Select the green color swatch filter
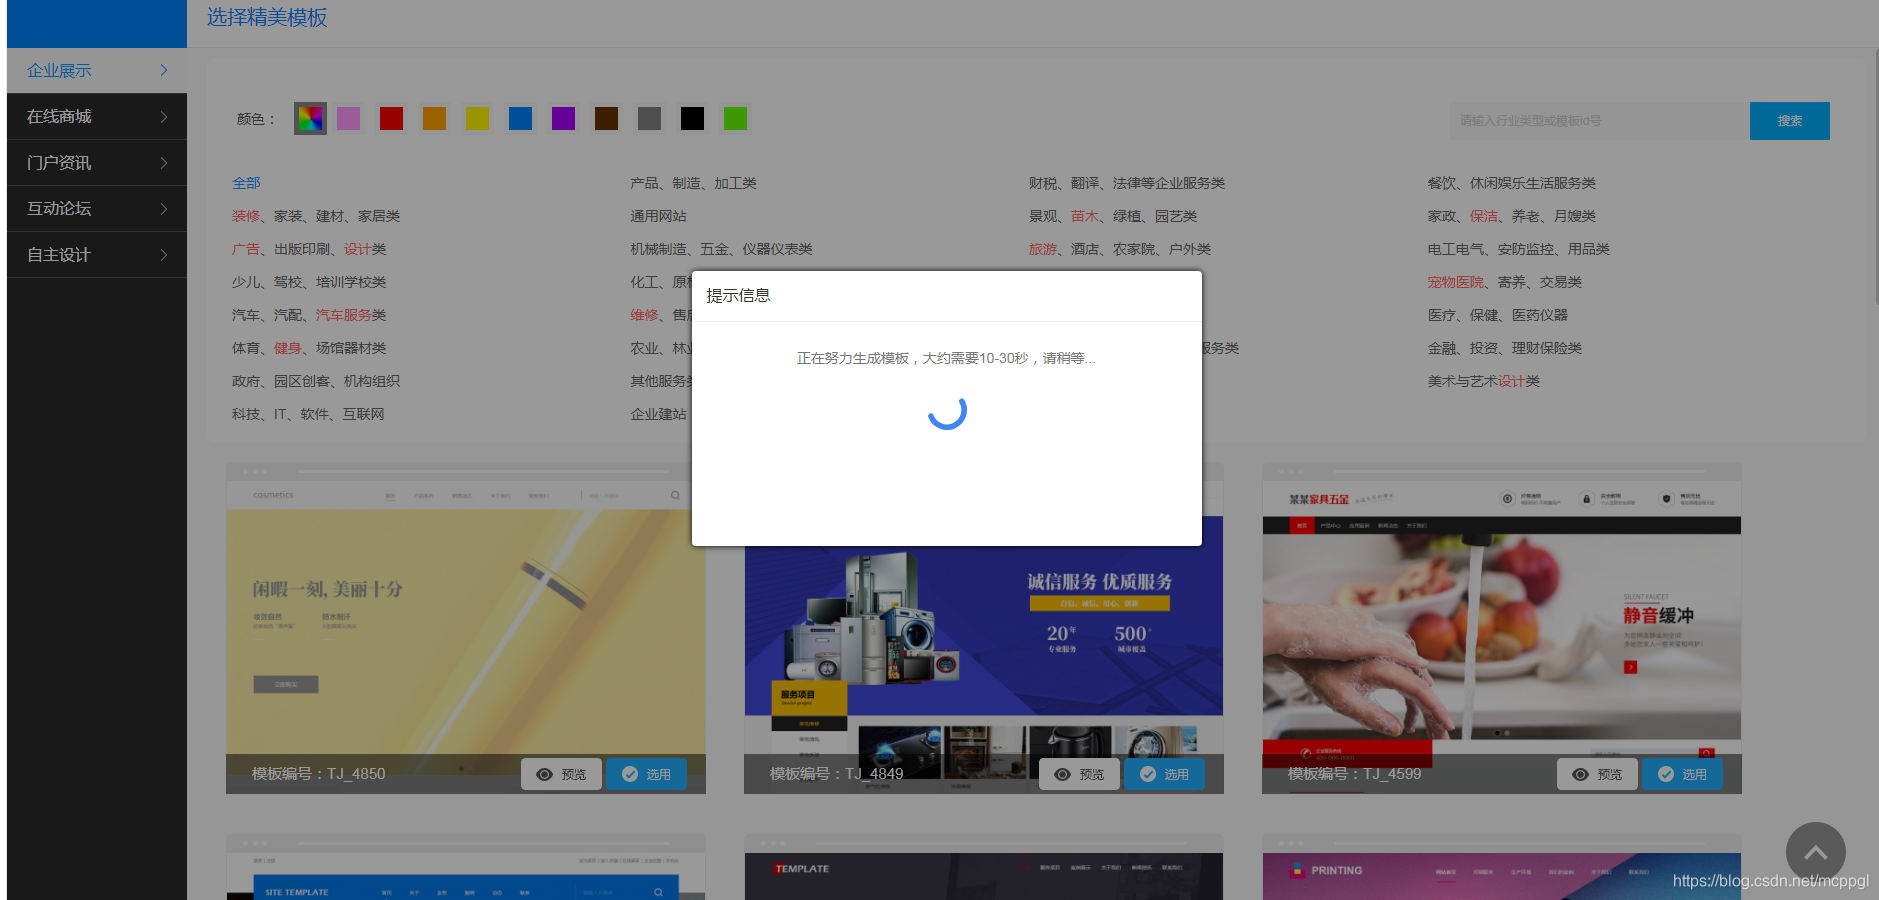Image resolution: width=1879 pixels, height=900 pixels. tap(735, 118)
